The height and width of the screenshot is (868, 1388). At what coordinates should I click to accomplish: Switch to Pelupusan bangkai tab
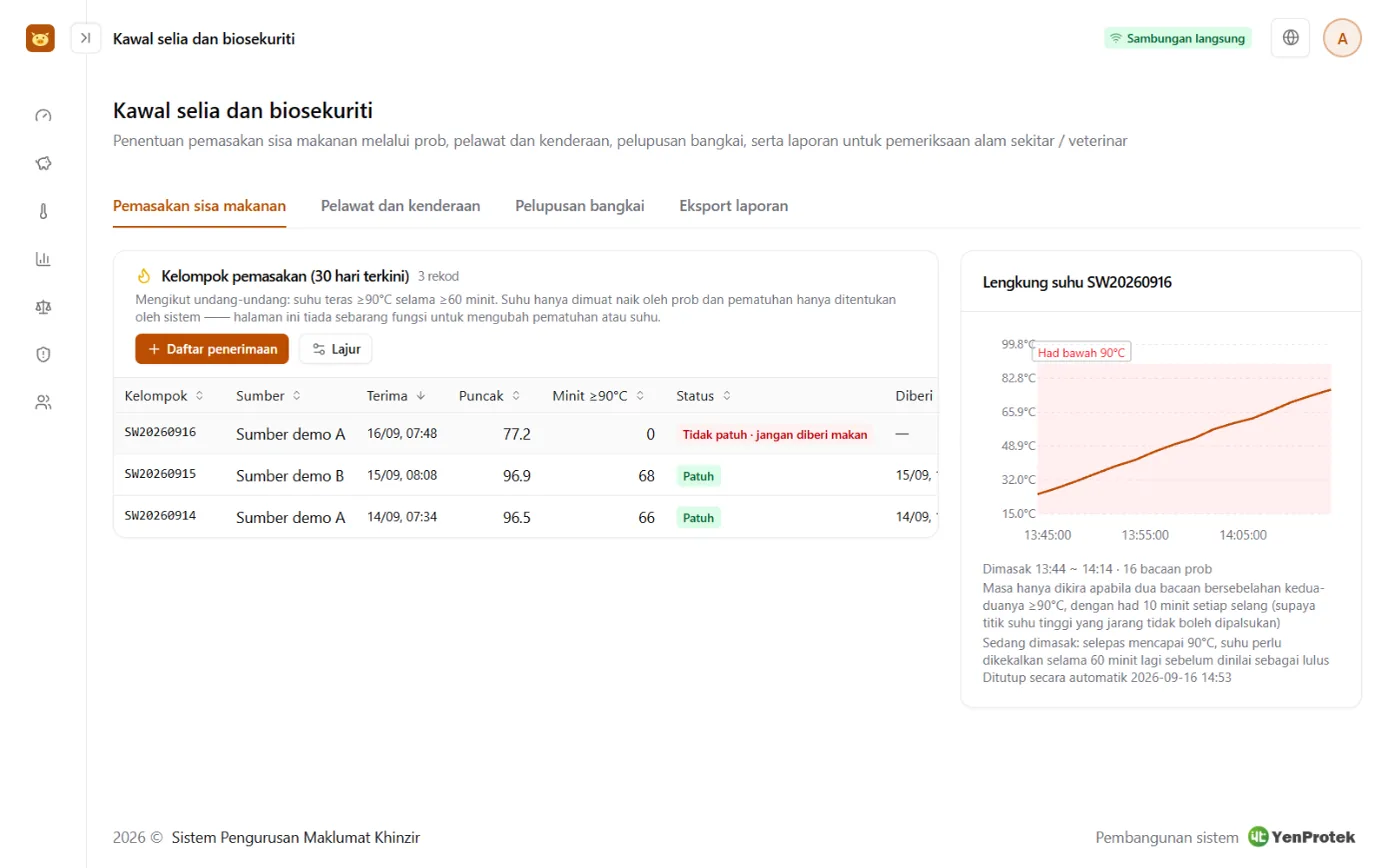click(580, 206)
